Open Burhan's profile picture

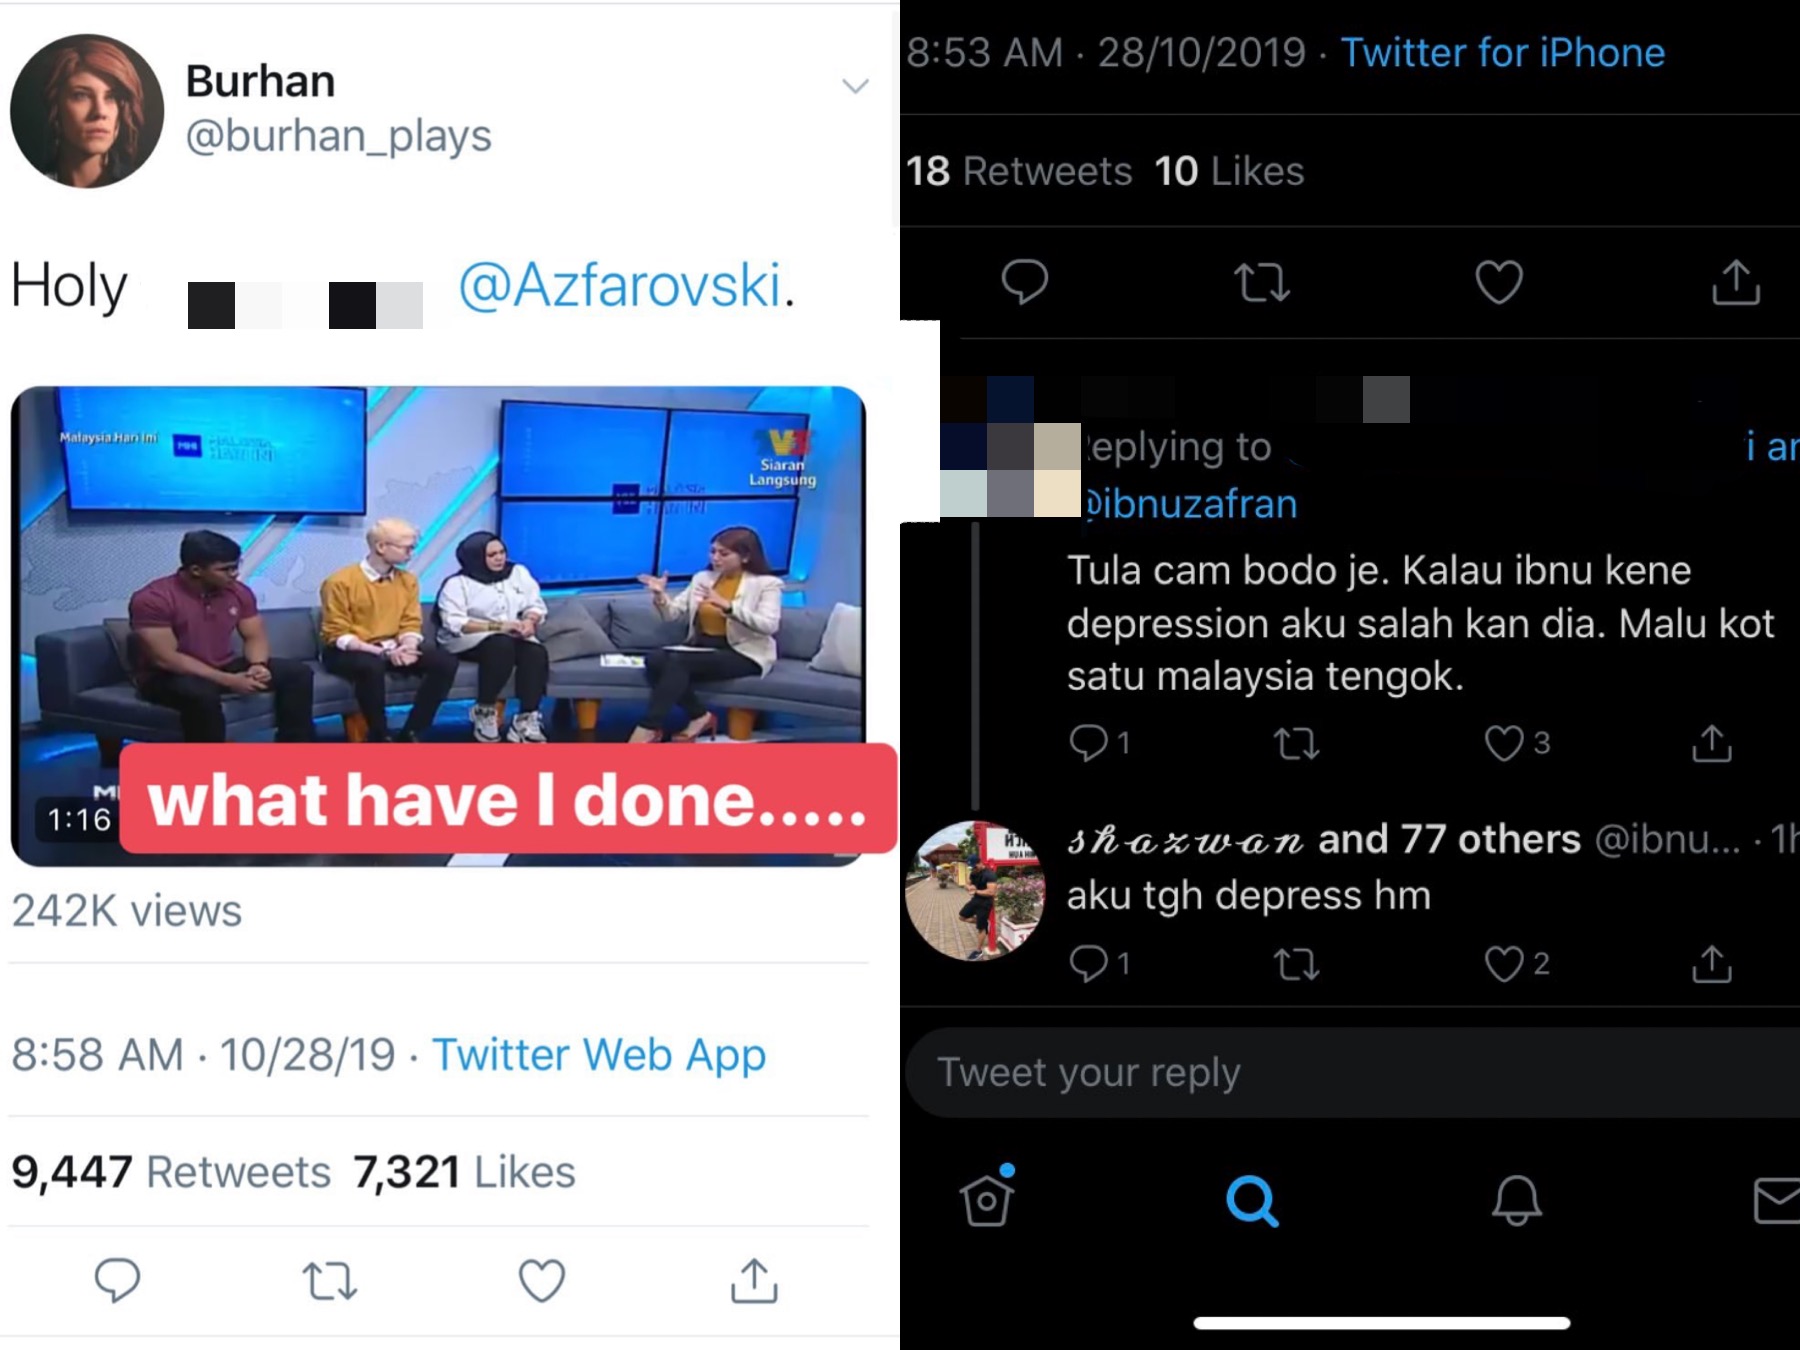tap(87, 111)
